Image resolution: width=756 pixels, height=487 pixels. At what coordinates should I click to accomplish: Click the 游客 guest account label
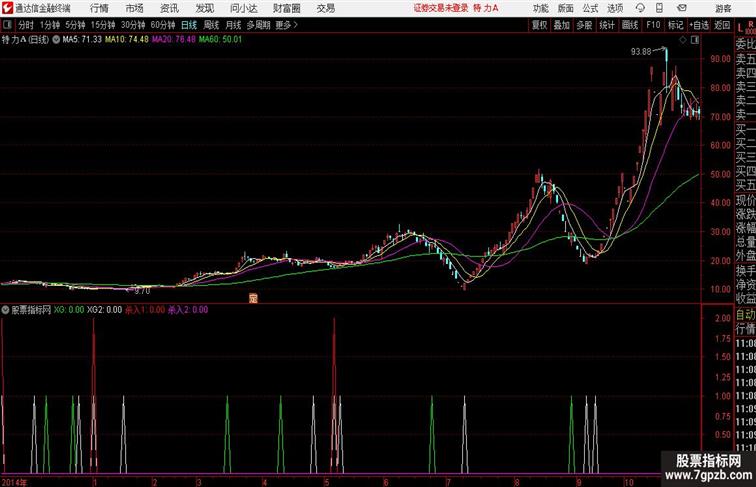click(723, 8)
